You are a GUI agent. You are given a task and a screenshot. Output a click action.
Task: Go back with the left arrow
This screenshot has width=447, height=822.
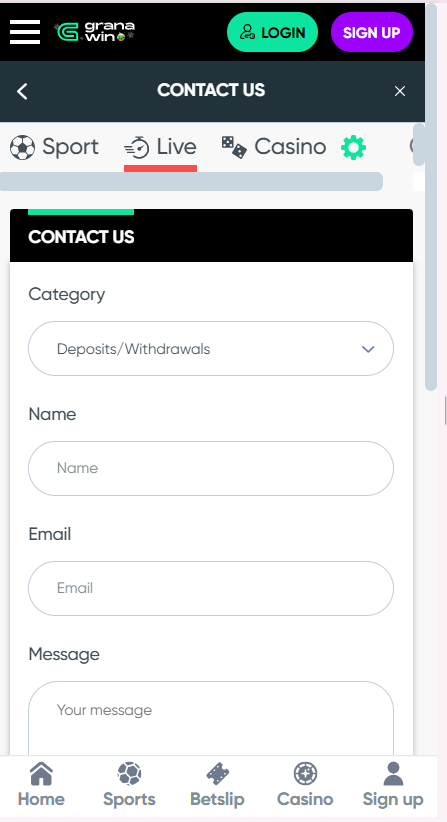pos(22,91)
